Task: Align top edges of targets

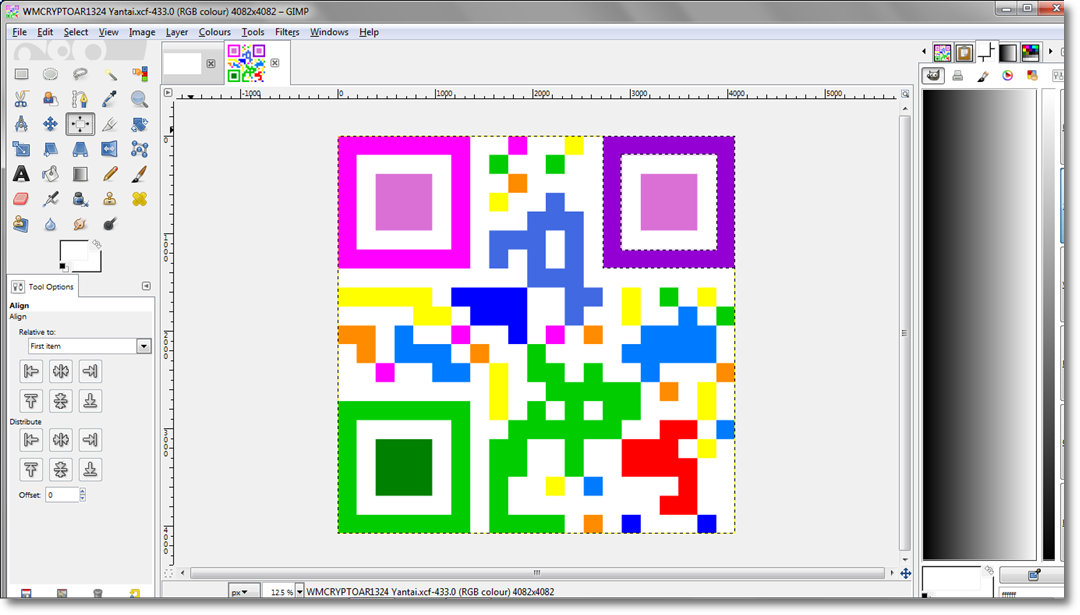Action: (x=31, y=401)
